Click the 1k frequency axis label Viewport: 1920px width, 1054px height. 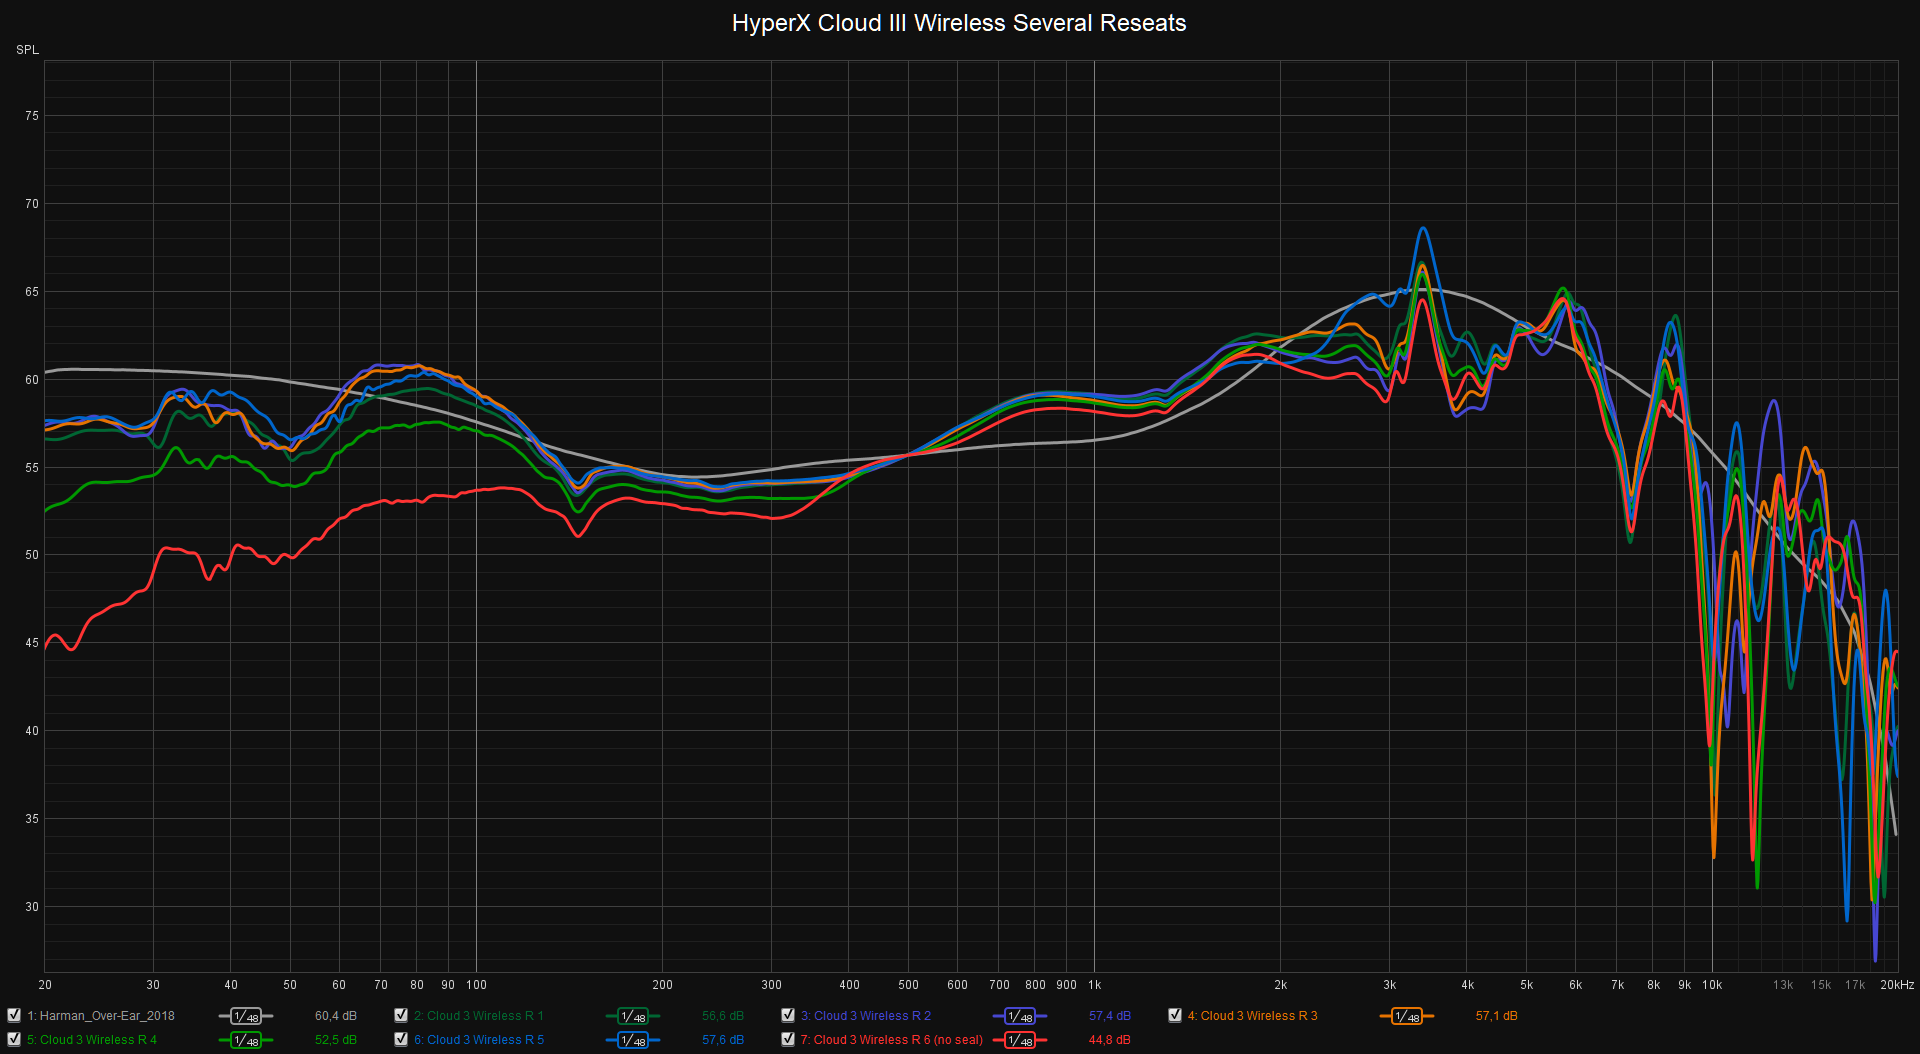(x=1095, y=984)
